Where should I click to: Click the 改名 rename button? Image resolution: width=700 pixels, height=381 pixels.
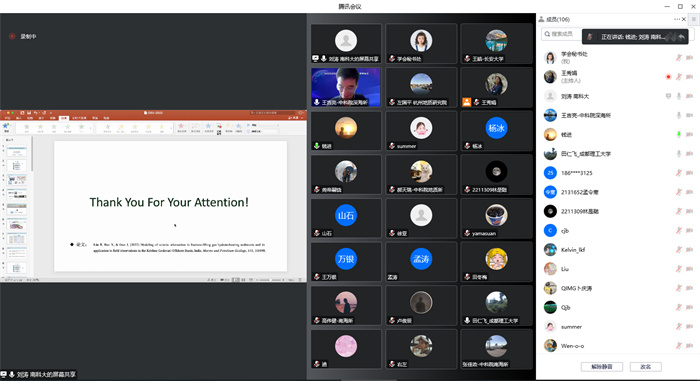[645, 367]
